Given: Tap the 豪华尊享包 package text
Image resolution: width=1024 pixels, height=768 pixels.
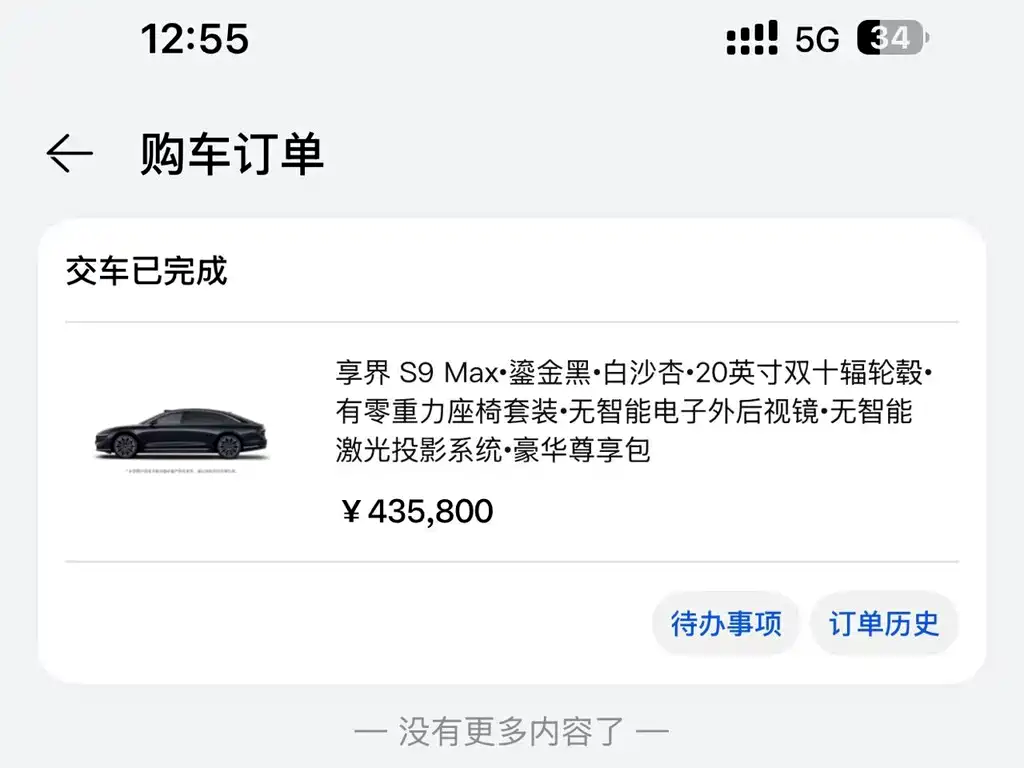Looking at the screenshot, I should (x=582, y=450).
